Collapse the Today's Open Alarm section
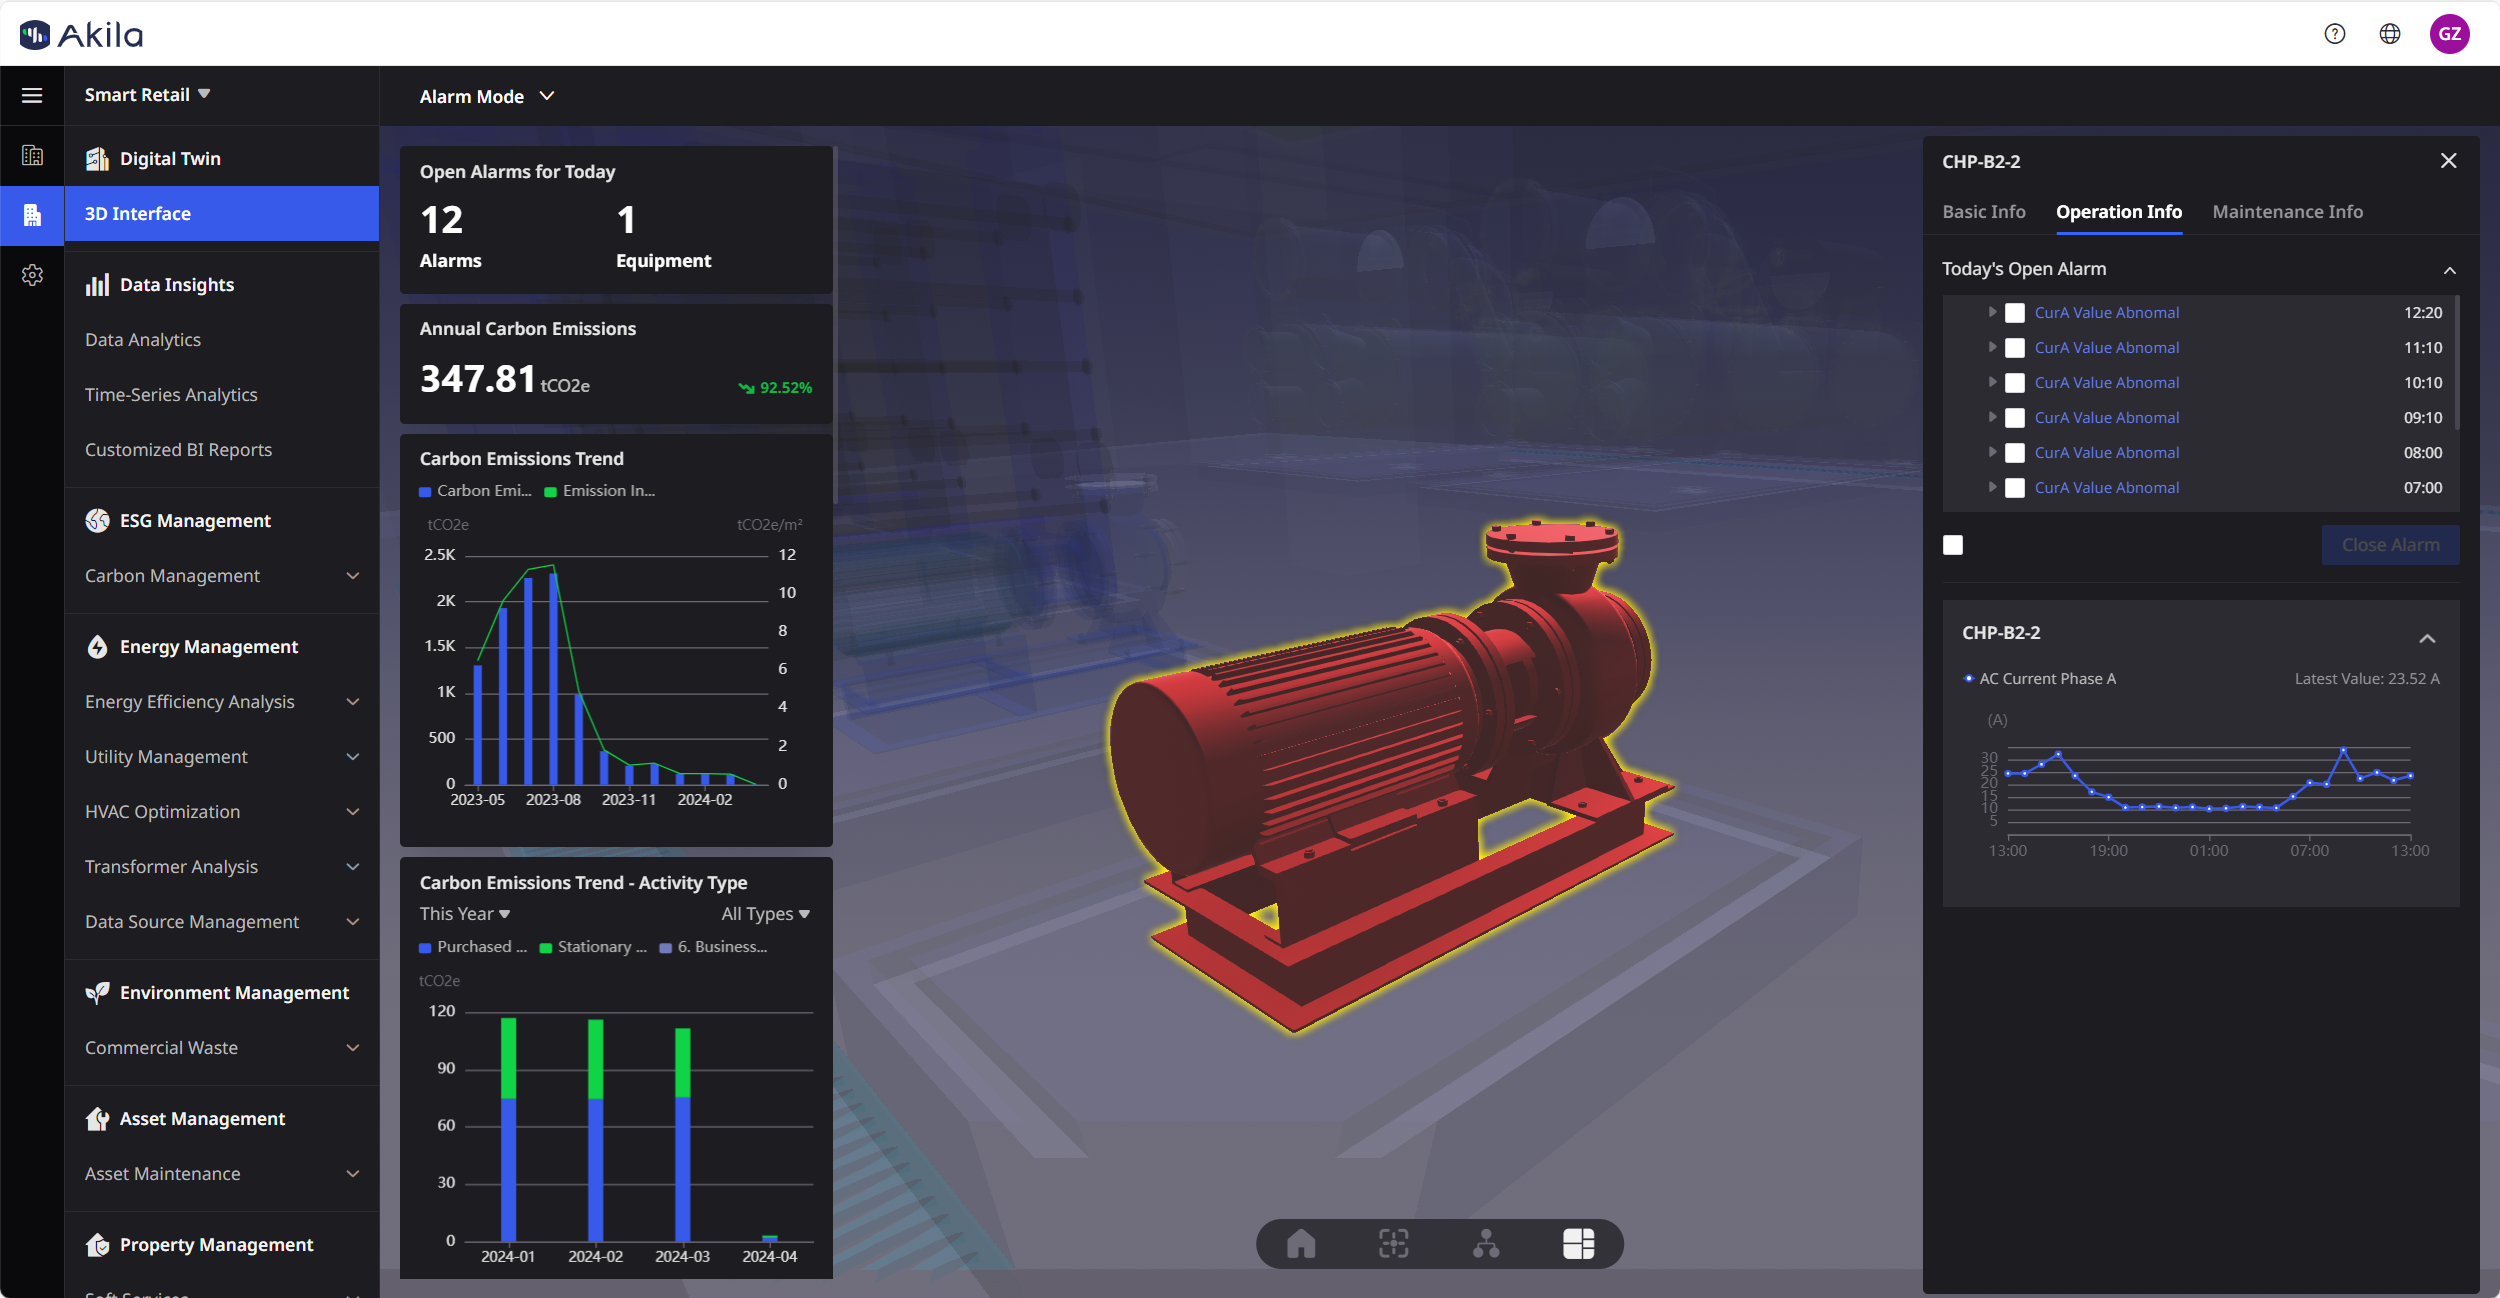2500x1298 pixels. pyautogui.click(x=2450, y=270)
